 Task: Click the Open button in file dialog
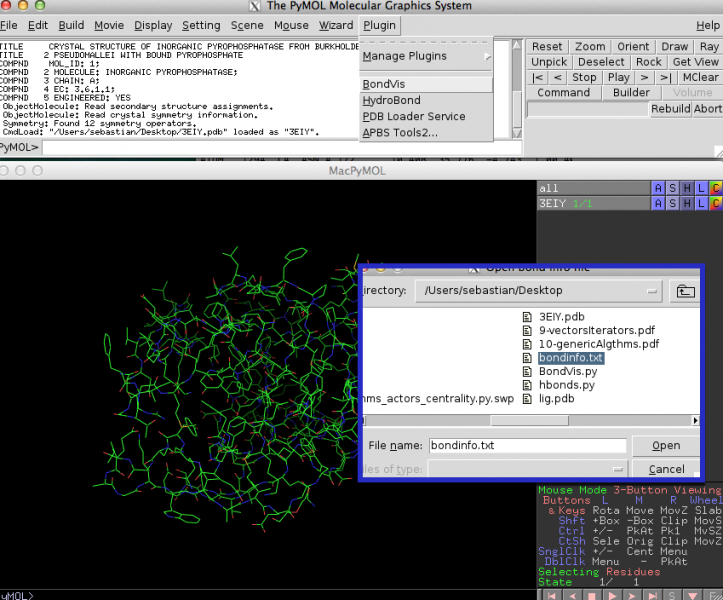point(666,446)
